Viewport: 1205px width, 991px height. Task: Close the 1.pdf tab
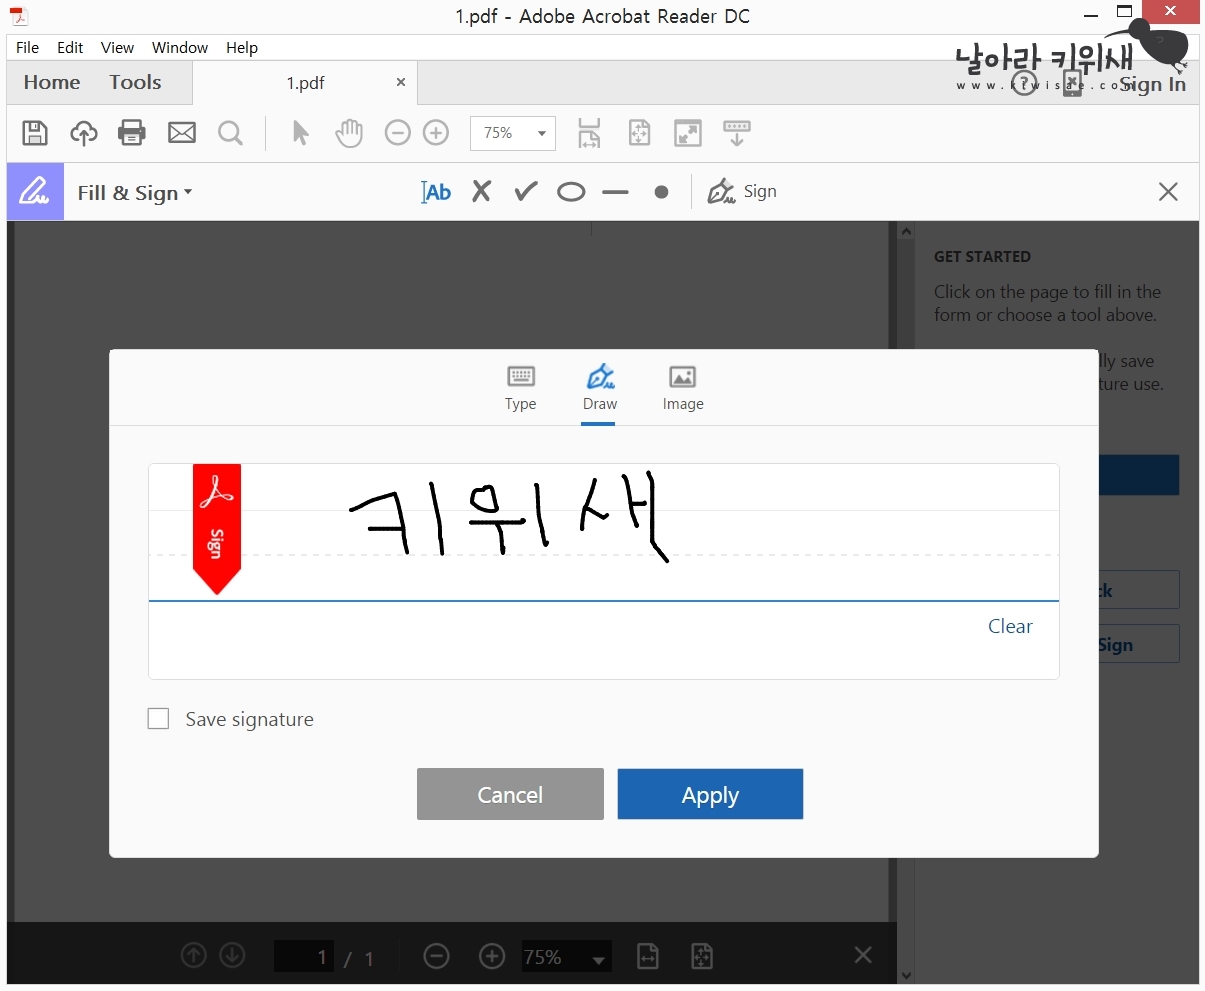pyautogui.click(x=401, y=82)
